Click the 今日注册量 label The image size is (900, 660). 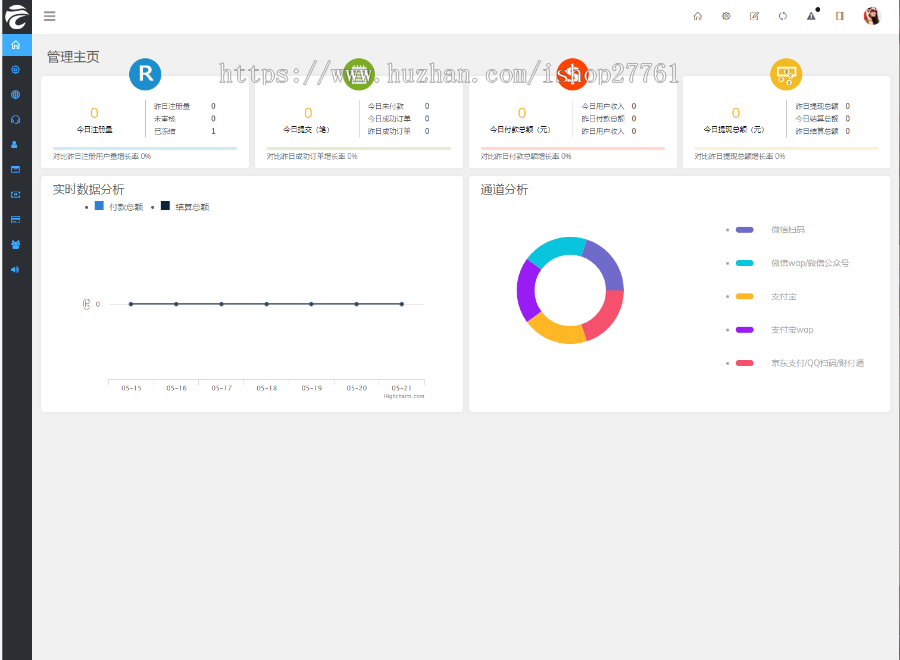[x=94, y=130]
